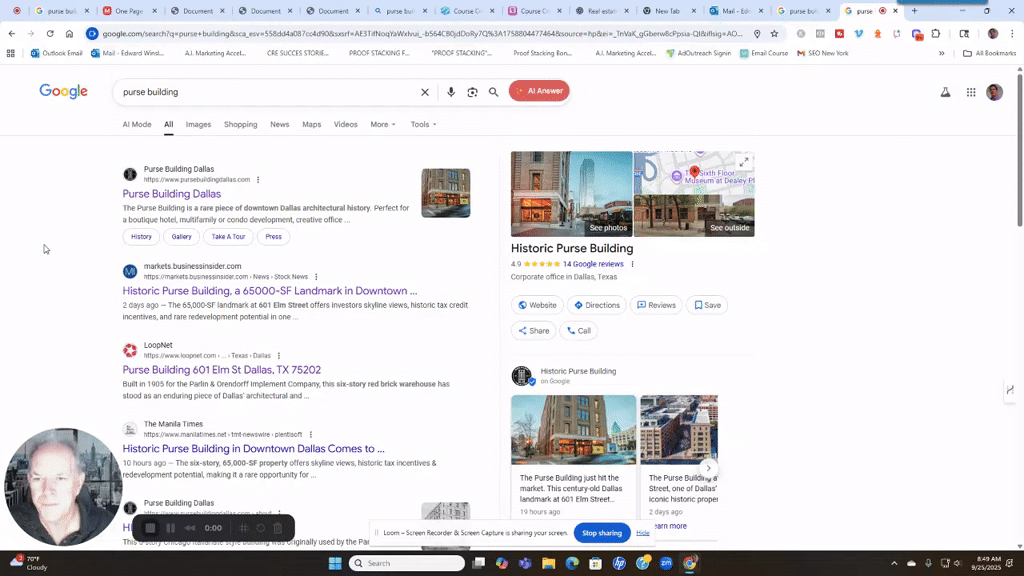Switch to AI Mode tab
The height and width of the screenshot is (576, 1024).
(136, 125)
